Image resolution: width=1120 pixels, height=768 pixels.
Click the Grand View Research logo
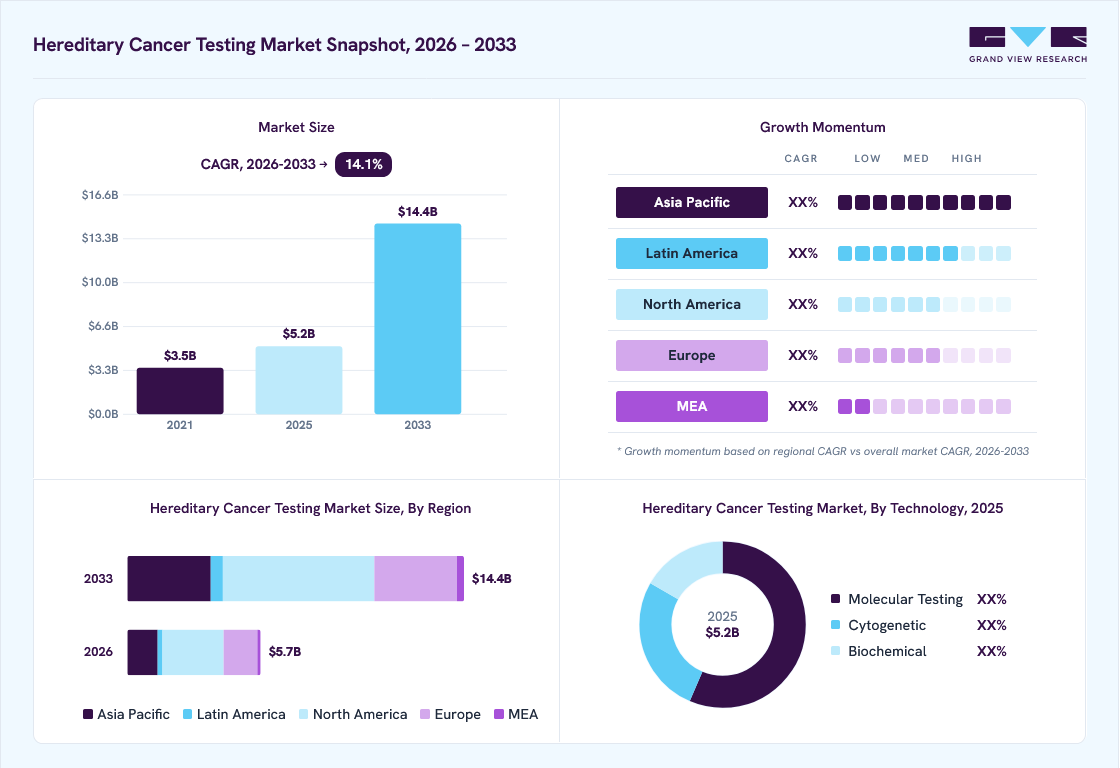point(1028,45)
